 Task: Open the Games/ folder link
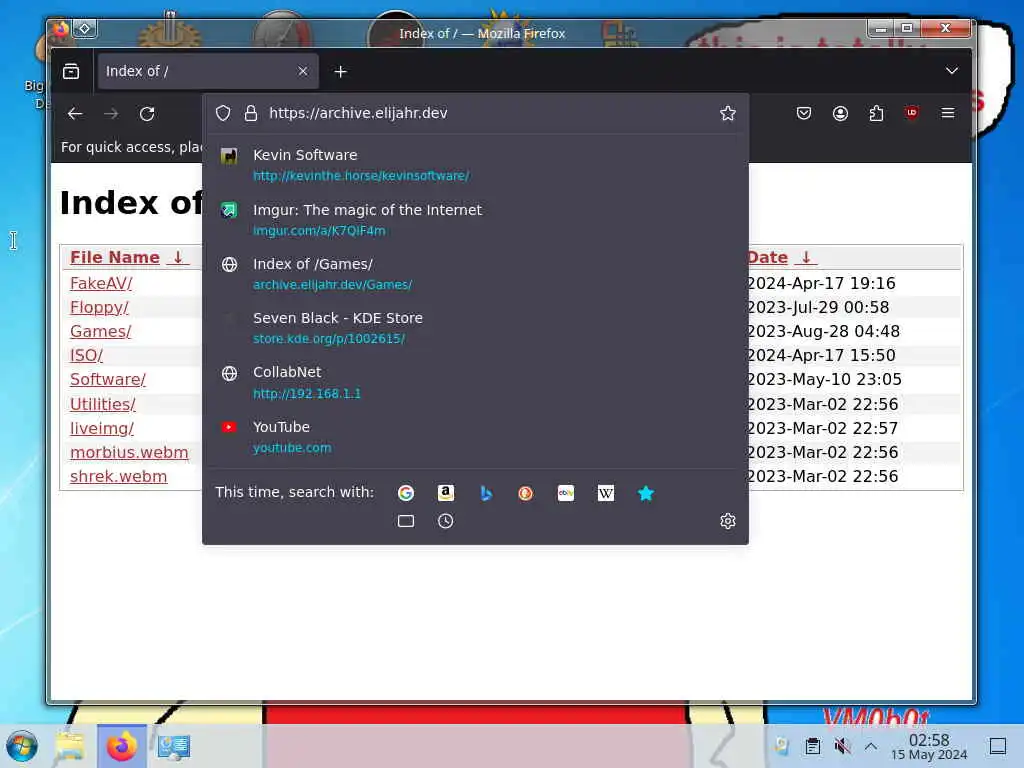pos(101,331)
